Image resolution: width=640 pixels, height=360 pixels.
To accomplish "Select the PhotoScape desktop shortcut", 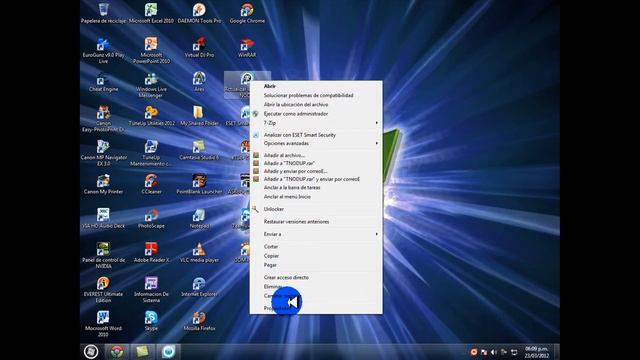I will 151,219.
